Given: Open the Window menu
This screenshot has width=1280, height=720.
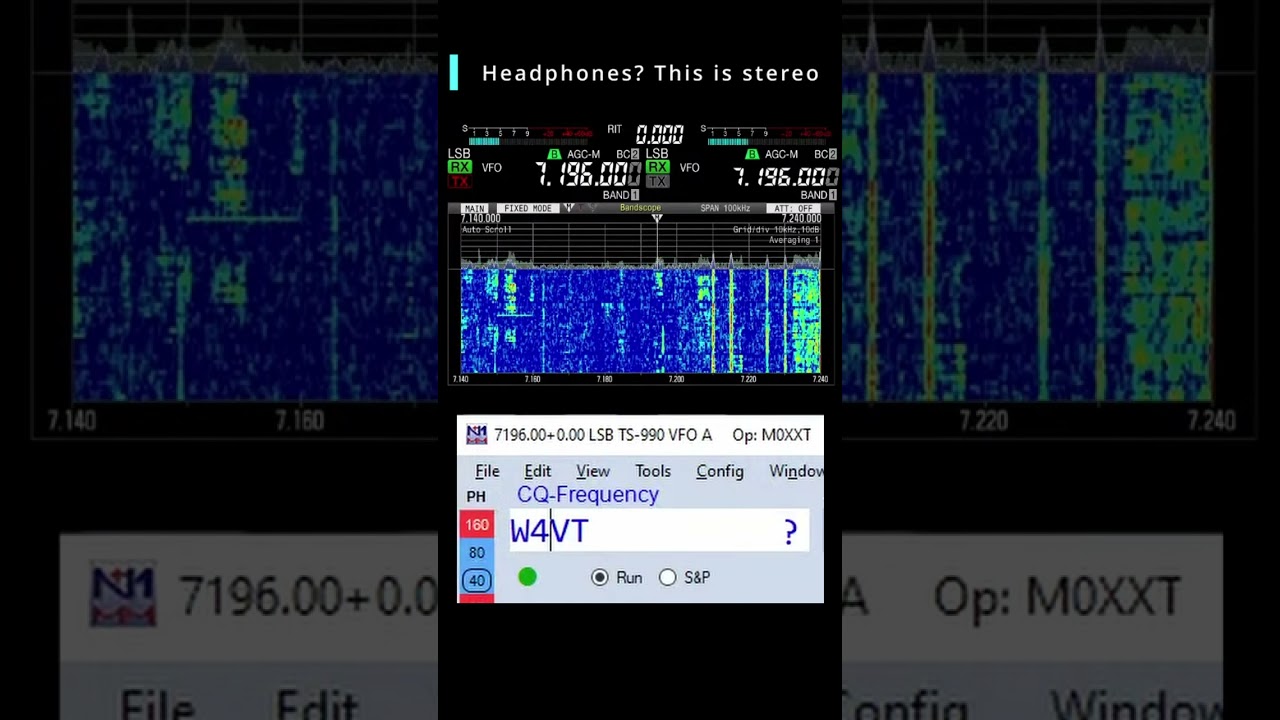Looking at the screenshot, I should 796,471.
